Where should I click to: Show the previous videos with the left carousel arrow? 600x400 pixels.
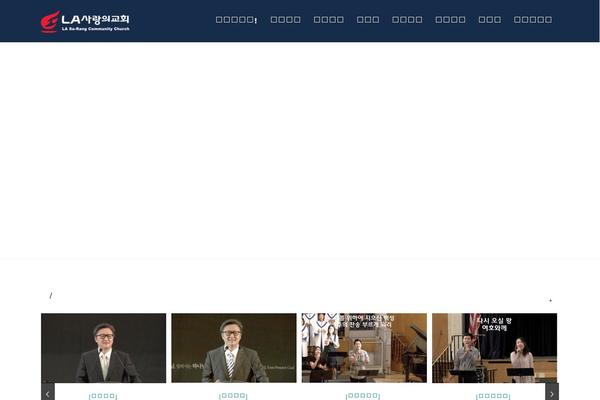point(48,393)
